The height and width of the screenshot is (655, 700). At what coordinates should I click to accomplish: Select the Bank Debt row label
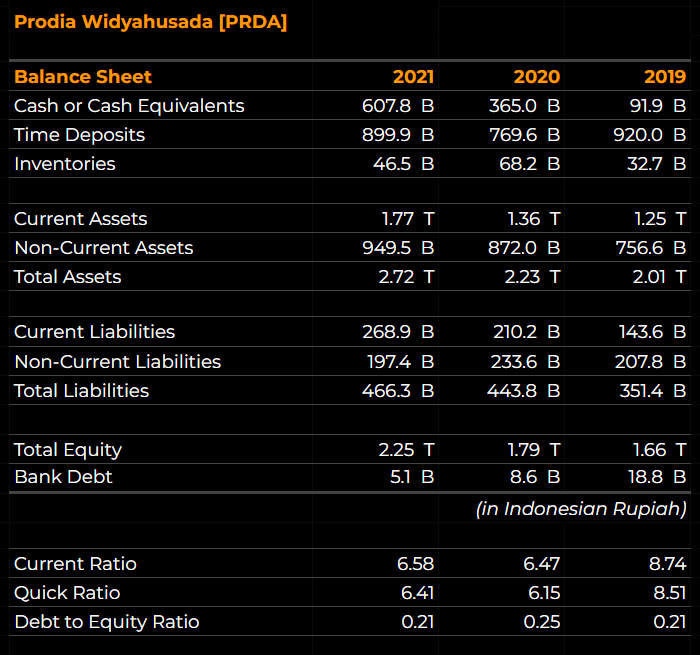tap(63, 477)
